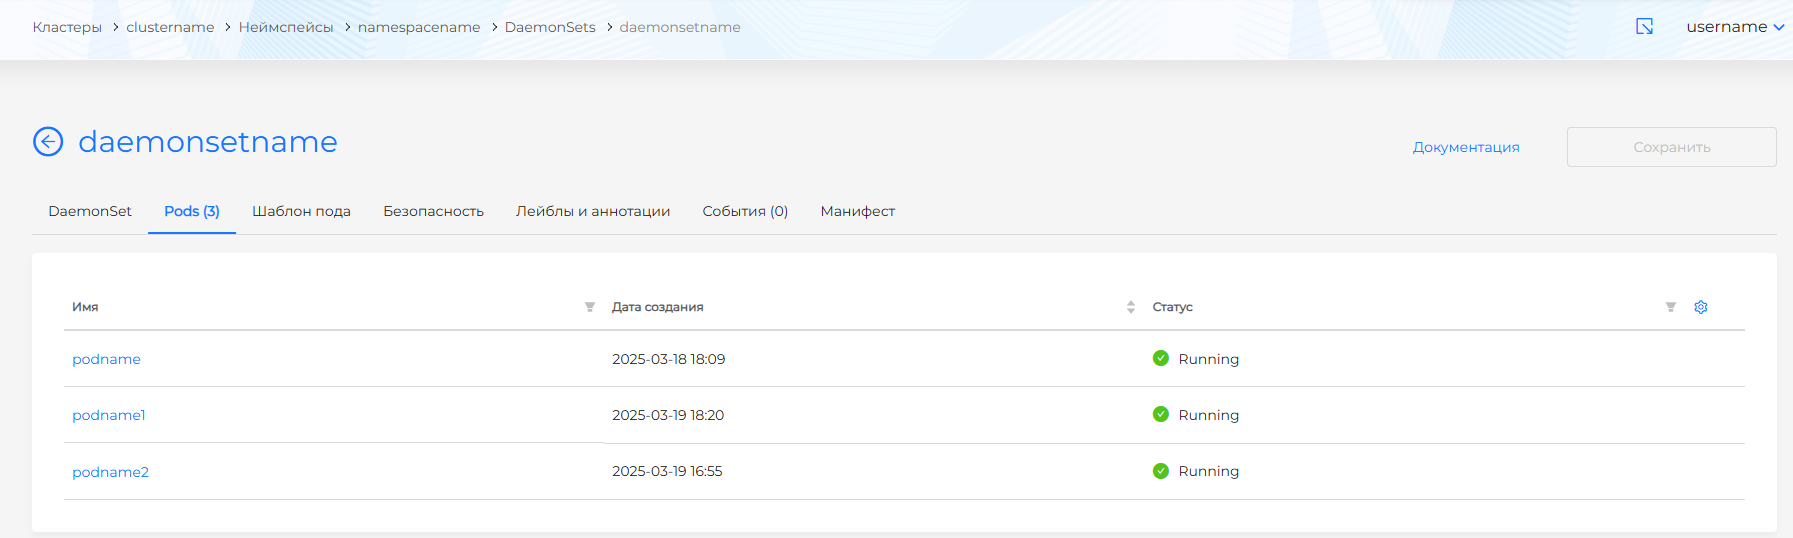The height and width of the screenshot is (538, 1793).
Task: Click the open-in-new-window icon near username
Action: point(1644,27)
